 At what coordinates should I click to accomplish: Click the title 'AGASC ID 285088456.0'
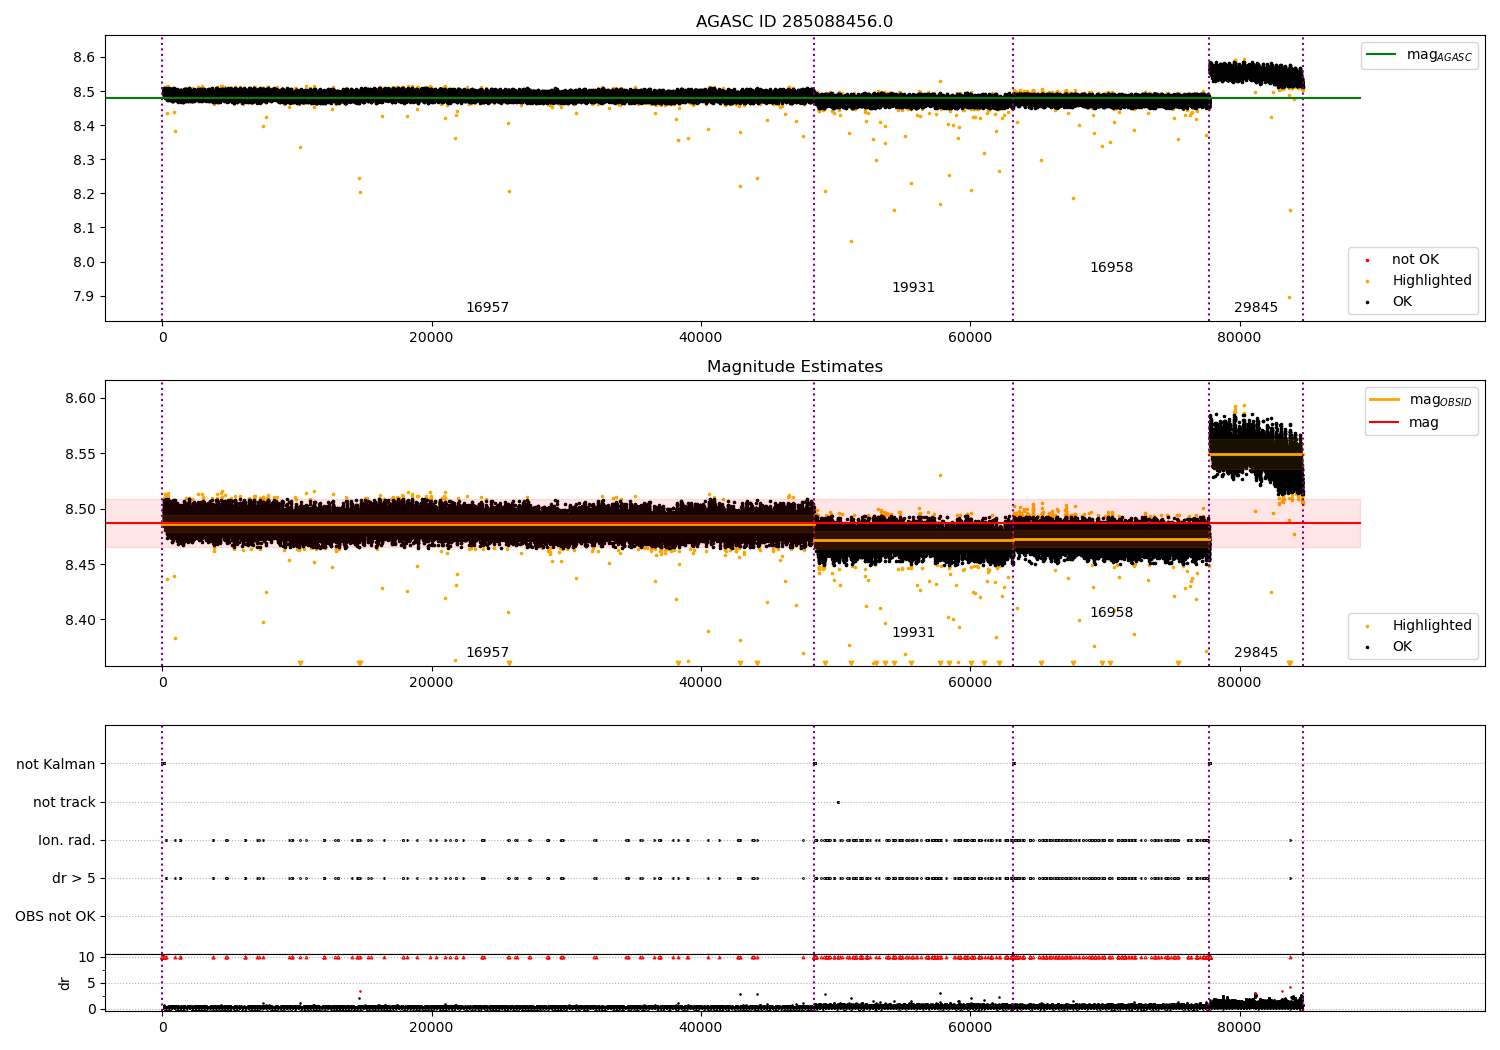(x=794, y=22)
